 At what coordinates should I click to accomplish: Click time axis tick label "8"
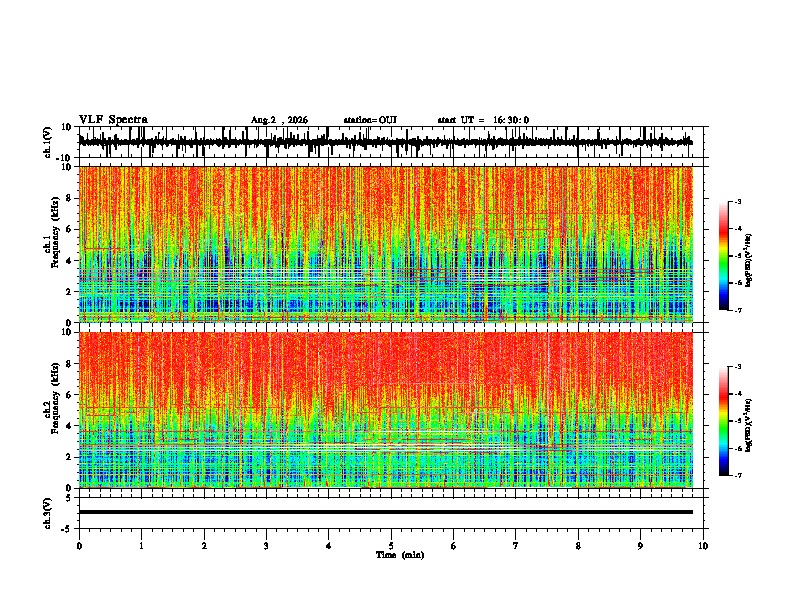point(578,546)
